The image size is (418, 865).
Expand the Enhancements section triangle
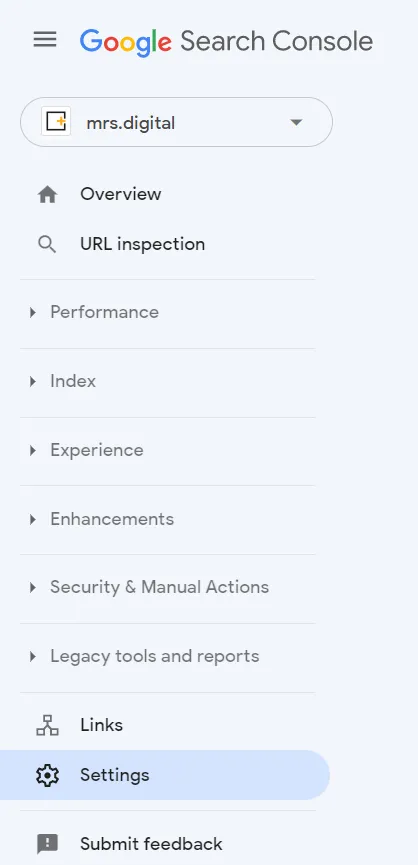coord(33,519)
